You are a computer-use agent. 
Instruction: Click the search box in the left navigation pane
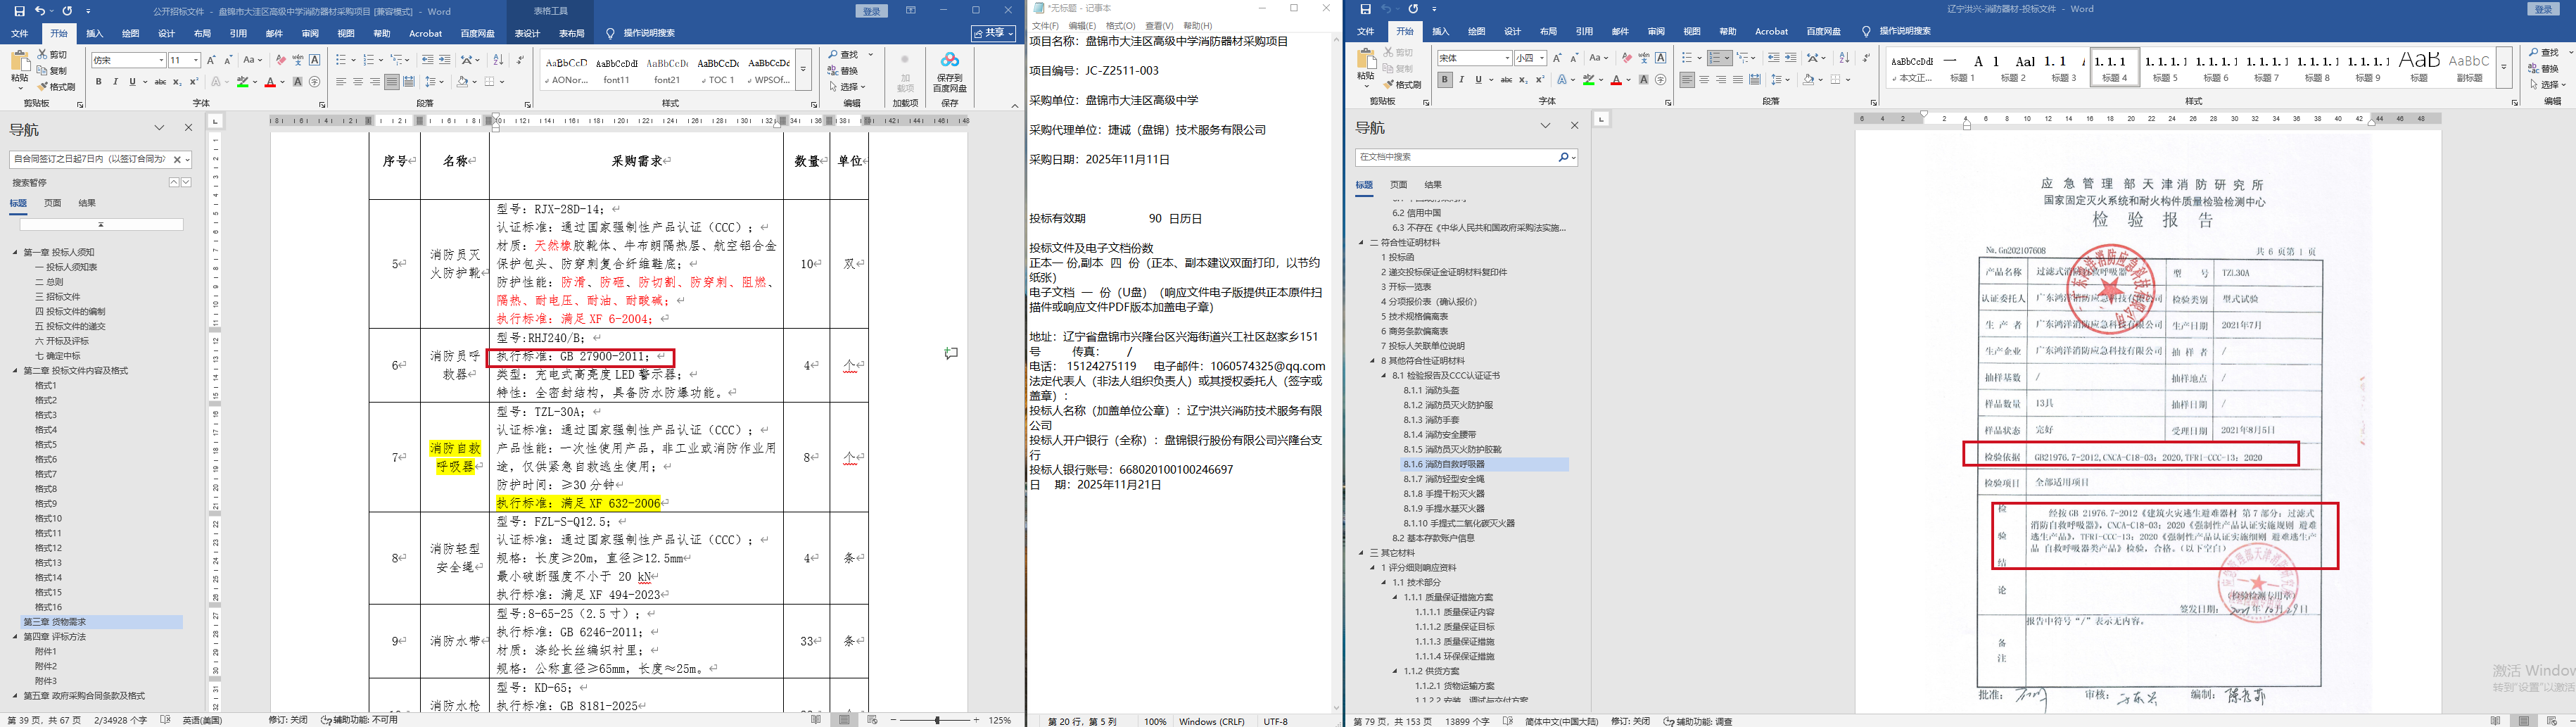pyautogui.click(x=100, y=159)
